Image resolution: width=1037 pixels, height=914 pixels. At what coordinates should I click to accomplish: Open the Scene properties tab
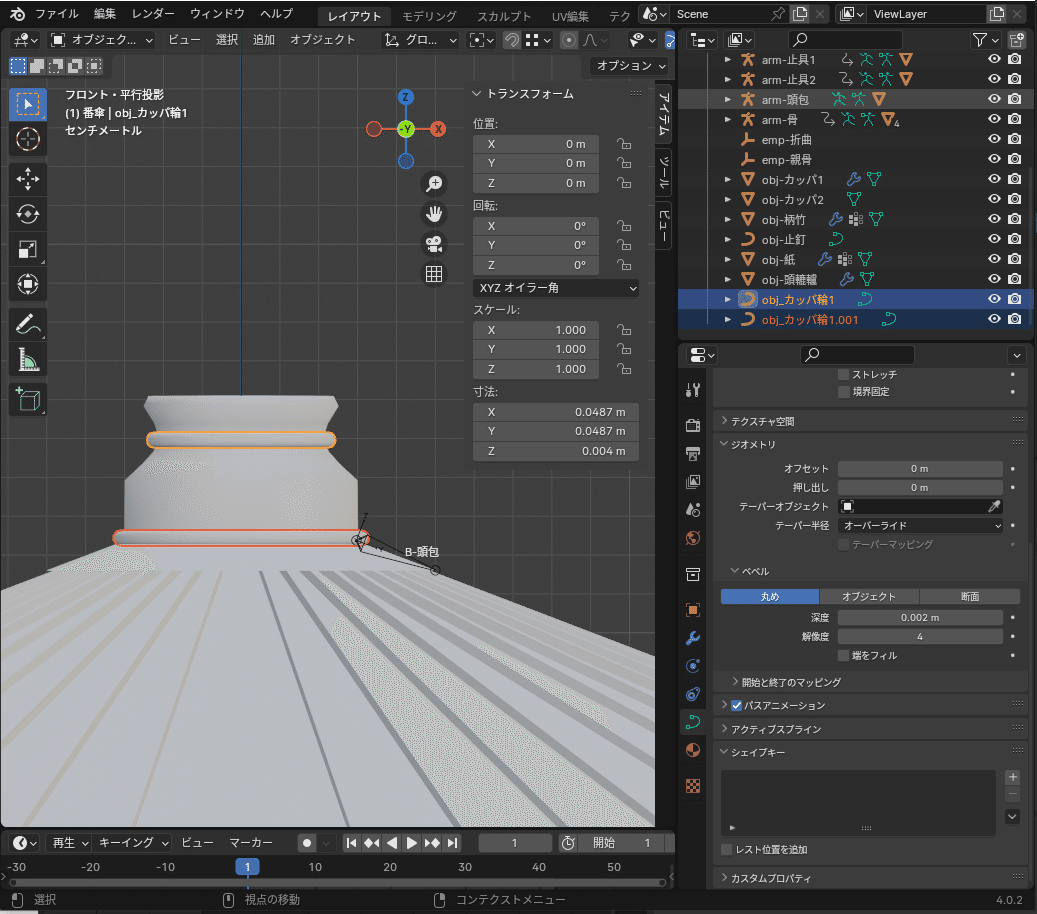(693, 510)
